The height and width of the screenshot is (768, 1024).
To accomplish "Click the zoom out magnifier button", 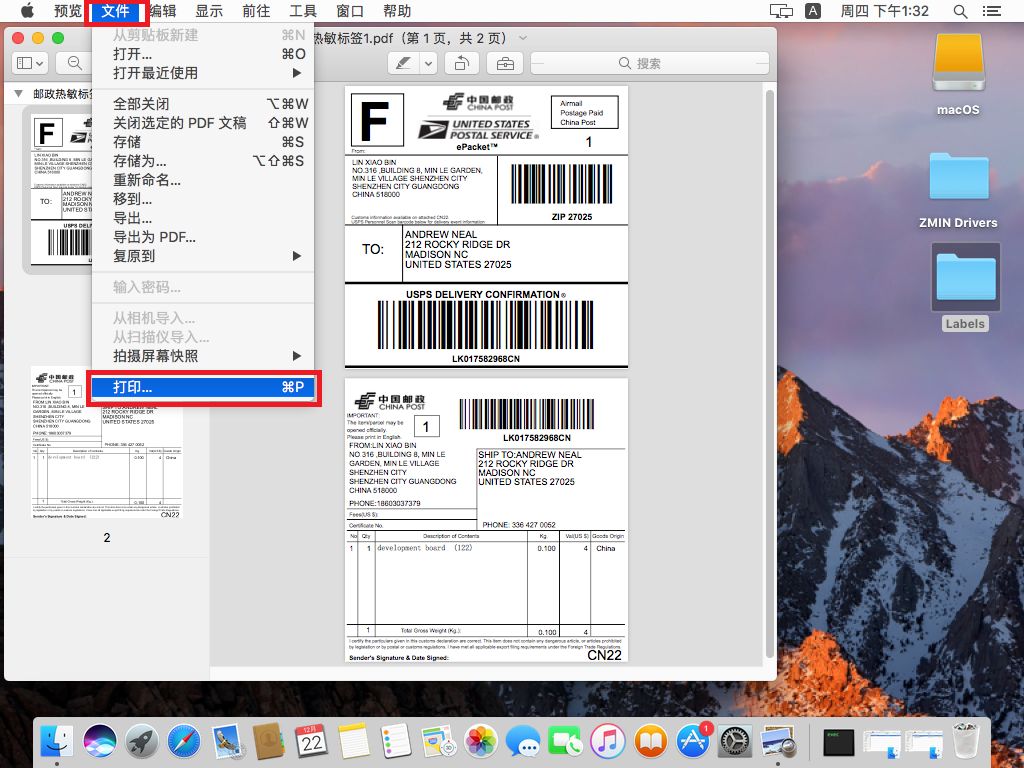I will (x=74, y=63).
